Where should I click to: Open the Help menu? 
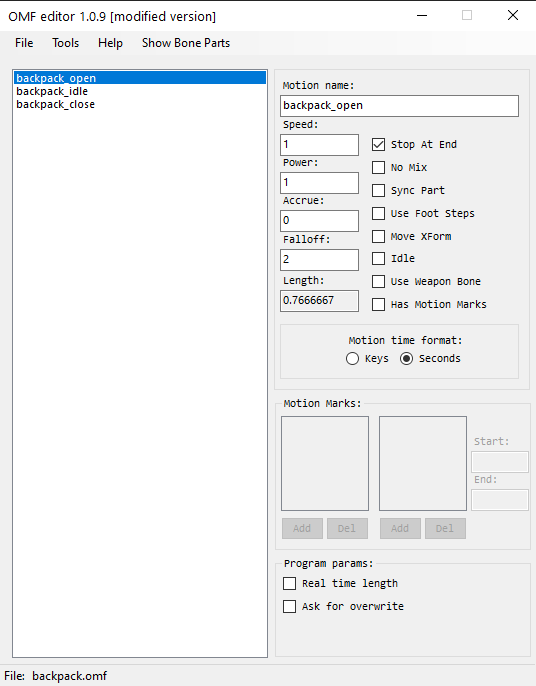tap(110, 43)
